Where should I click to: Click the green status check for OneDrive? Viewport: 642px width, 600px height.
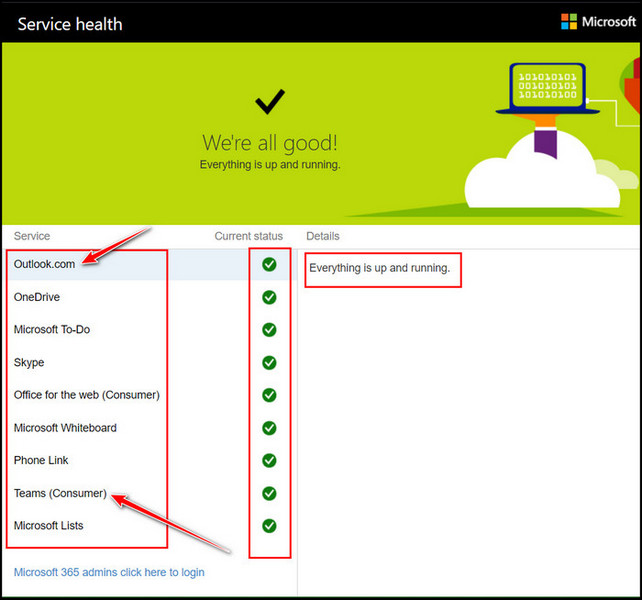(x=269, y=297)
